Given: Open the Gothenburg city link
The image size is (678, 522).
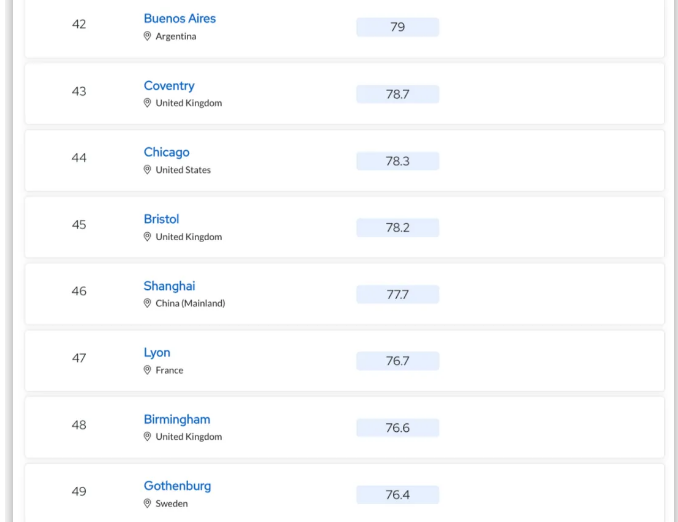Looking at the screenshot, I should [177, 486].
